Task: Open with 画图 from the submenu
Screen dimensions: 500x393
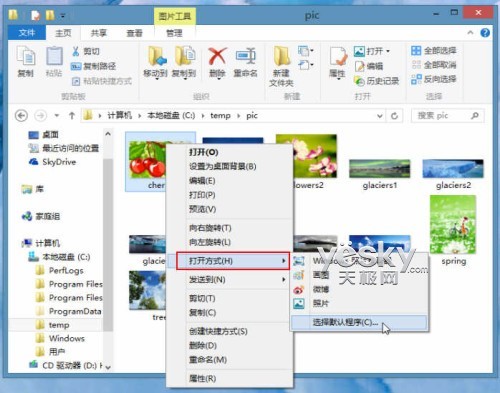Action: pos(359,275)
